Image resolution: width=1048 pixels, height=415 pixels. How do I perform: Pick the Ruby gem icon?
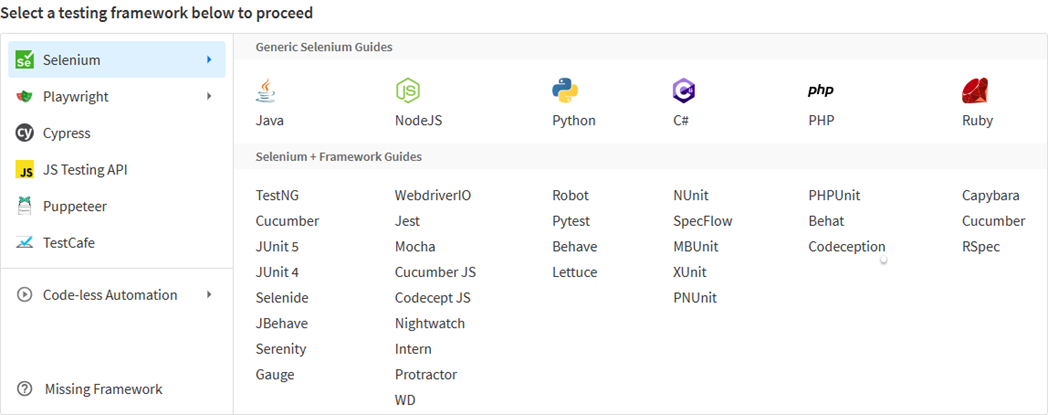[974, 91]
